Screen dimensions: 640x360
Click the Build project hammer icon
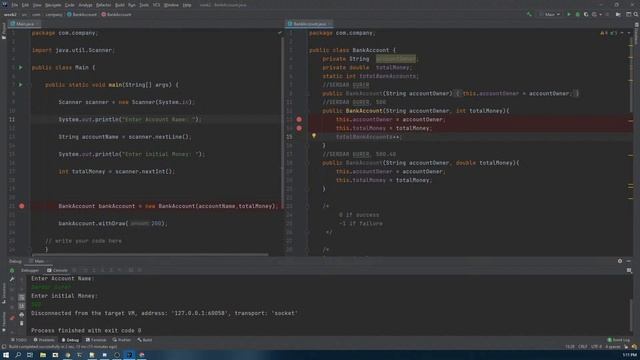(x=529, y=14)
